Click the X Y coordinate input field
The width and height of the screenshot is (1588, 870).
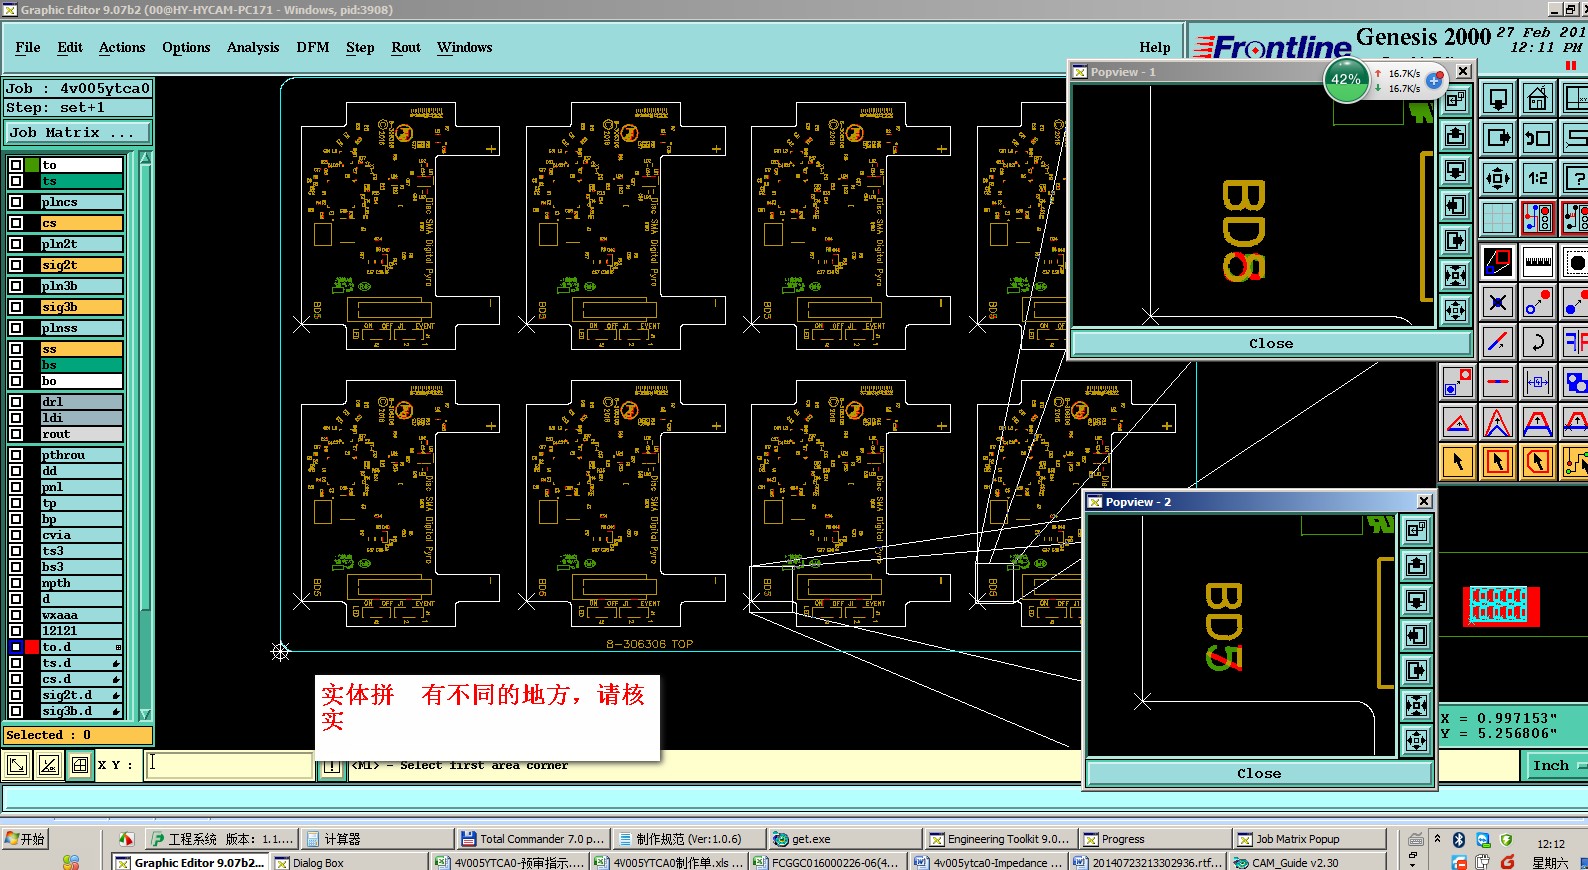[230, 765]
